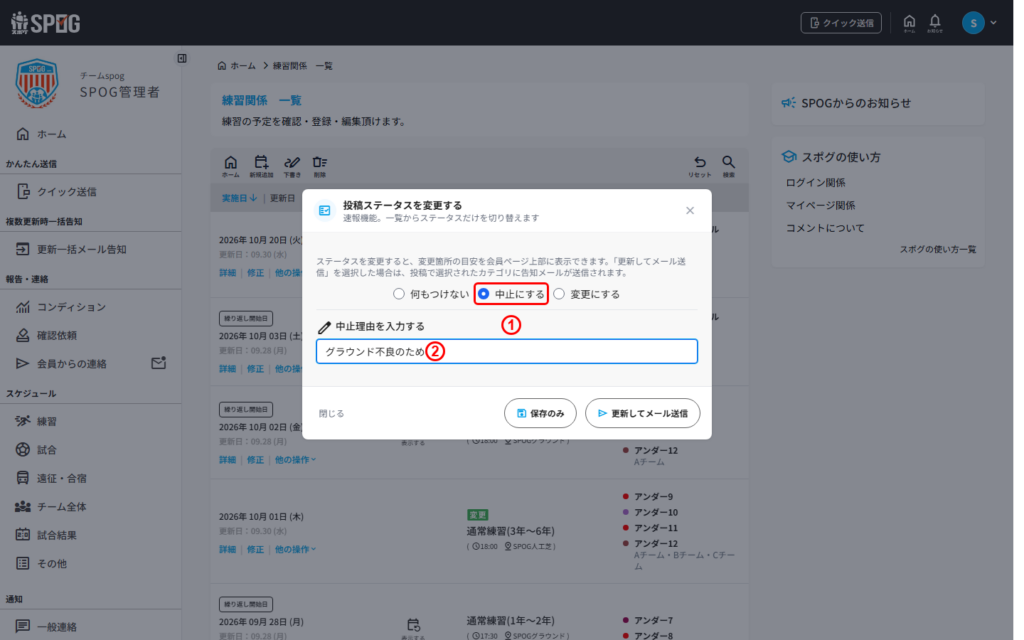Expand 他の操作 for 2026年10月02日 entry
Screen dimensions: 1024x640
(x=295, y=460)
